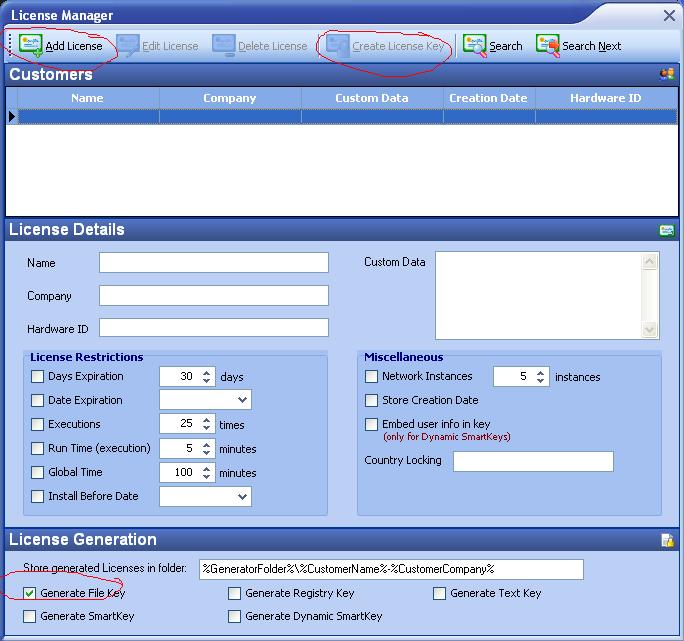Viewport: 684px width, 641px height.
Task: Increase Network Instances spinner
Action: click(x=540, y=372)
